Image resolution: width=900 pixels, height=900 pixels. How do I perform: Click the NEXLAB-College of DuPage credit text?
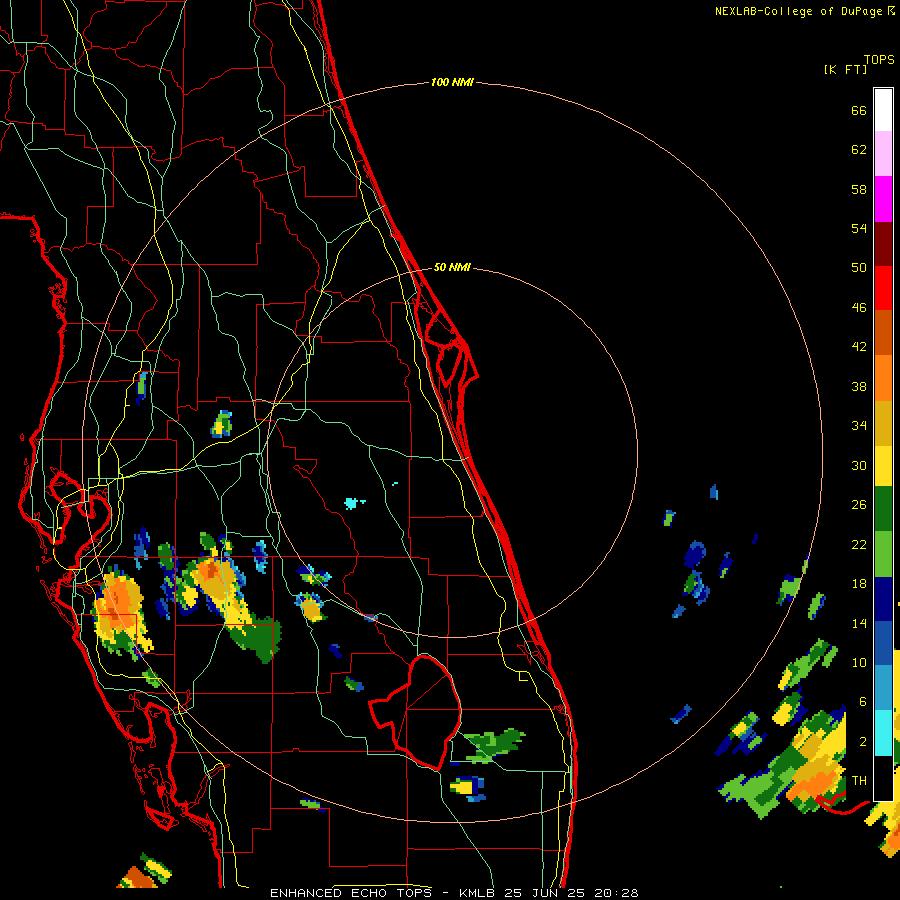tap(800, 11)
